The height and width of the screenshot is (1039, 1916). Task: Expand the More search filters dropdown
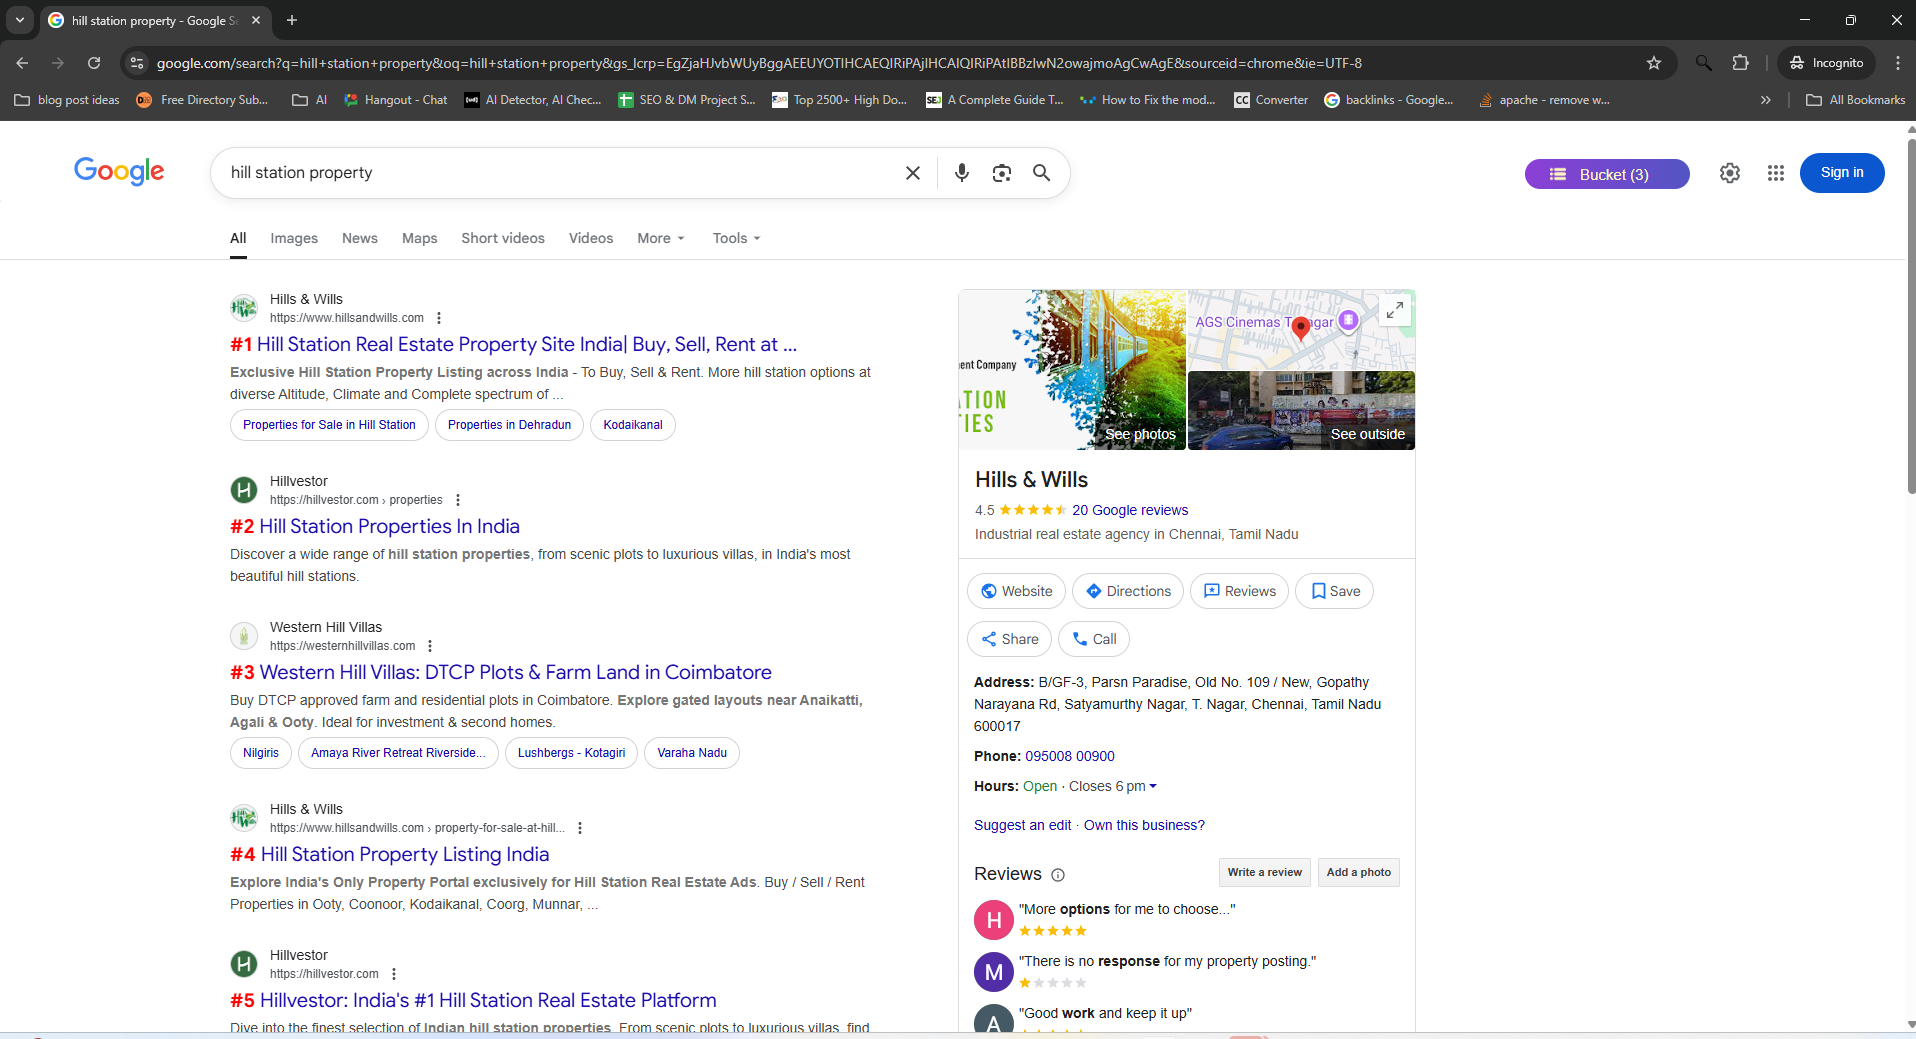(660, 238)
